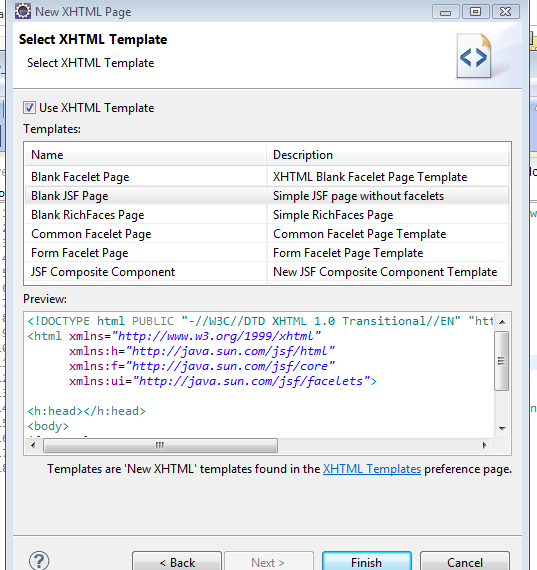Cancel the New XHTML Page wizard
This screenshot has width=537, height=570.
click(464, 562)
